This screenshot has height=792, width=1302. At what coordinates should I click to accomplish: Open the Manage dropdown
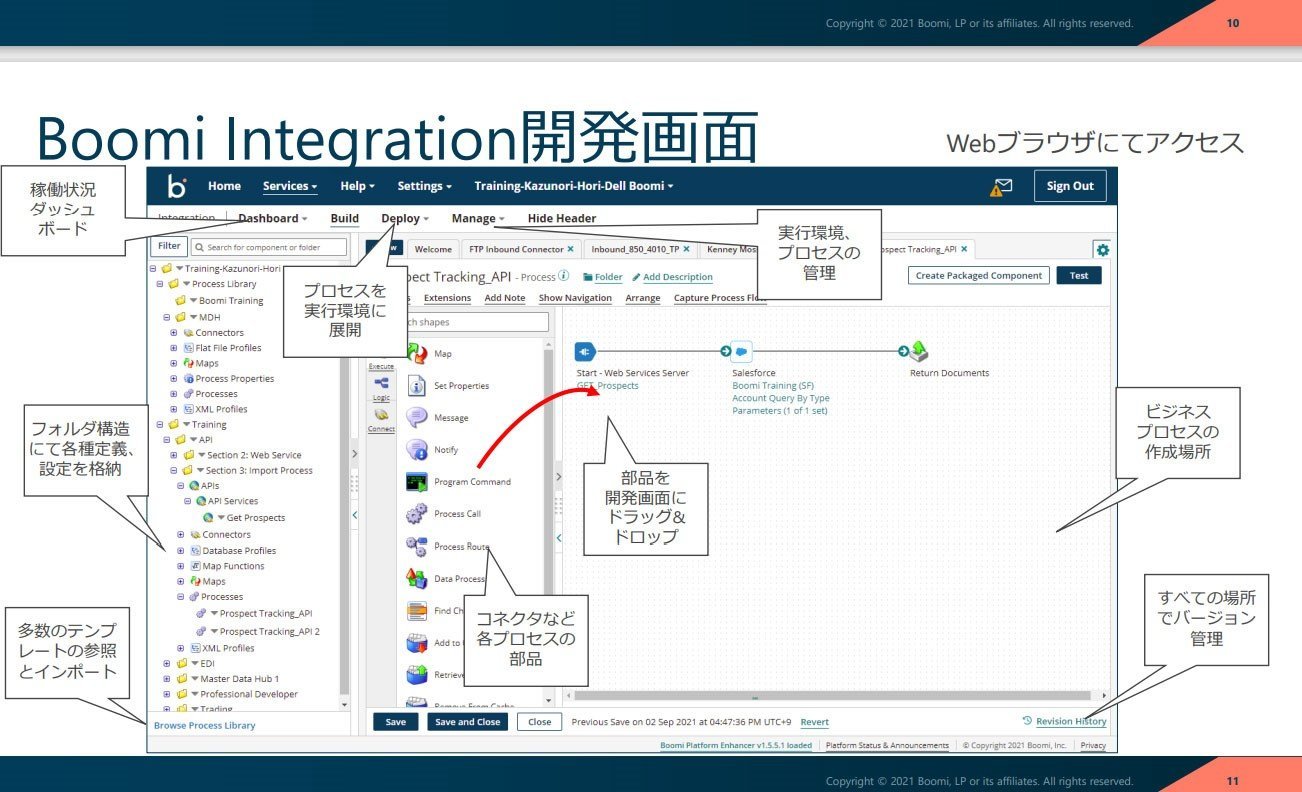coord(478,218)
